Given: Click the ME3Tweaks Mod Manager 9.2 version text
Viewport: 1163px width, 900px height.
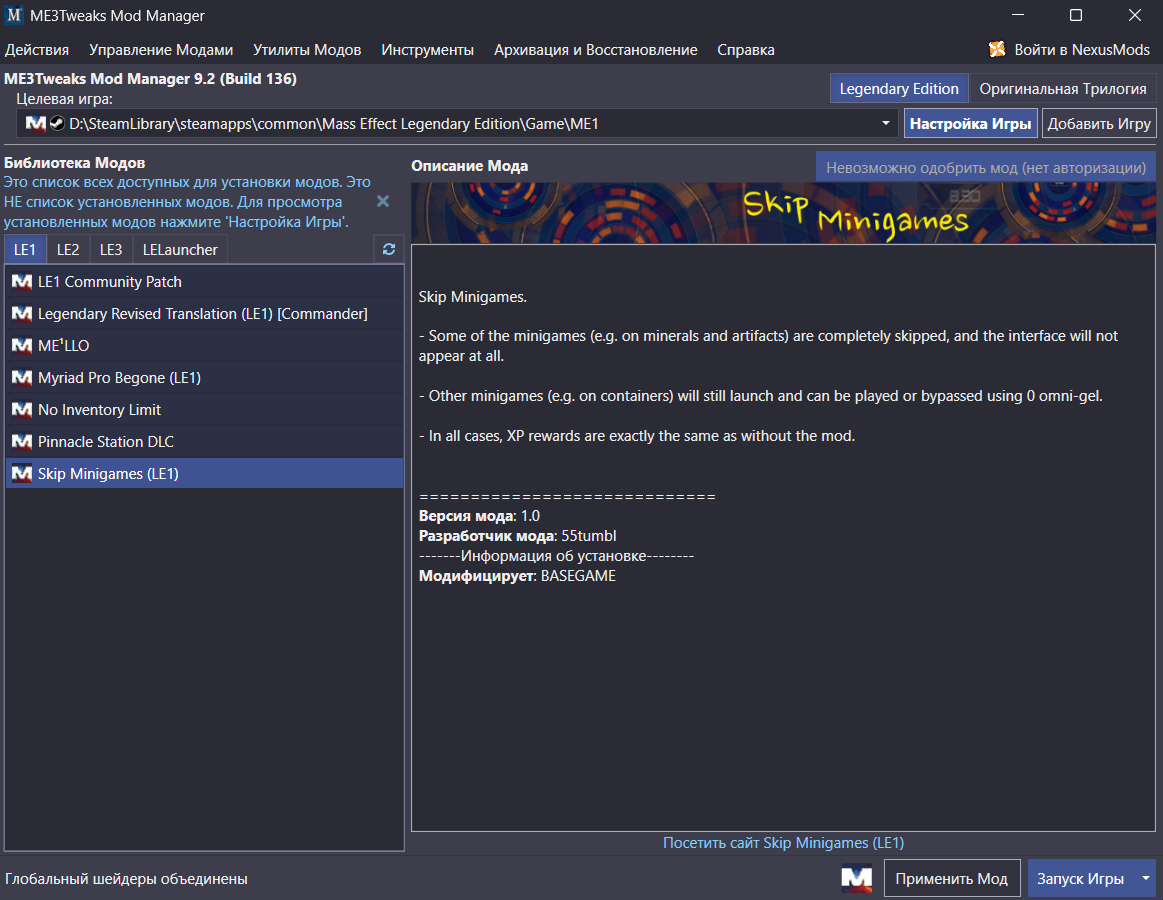Looking at the screenshot, I should [151, 79].
